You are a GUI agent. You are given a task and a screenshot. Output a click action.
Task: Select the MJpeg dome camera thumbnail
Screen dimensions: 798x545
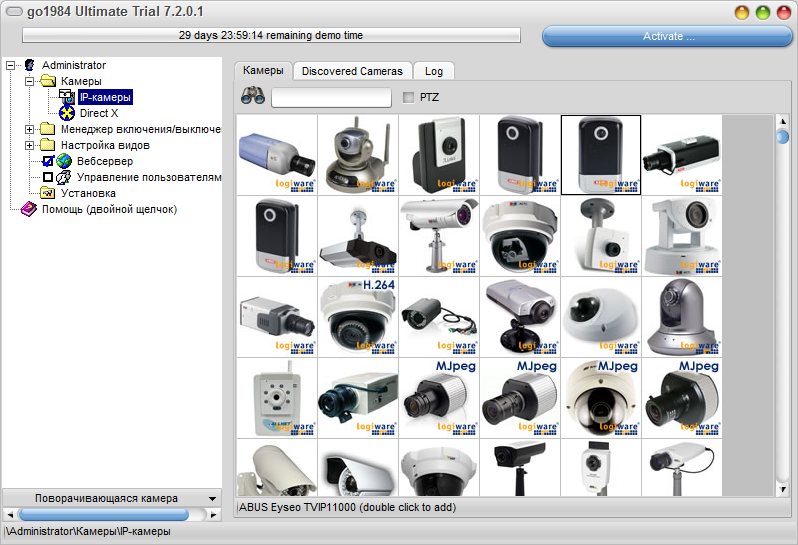click(x=601, y=398)
